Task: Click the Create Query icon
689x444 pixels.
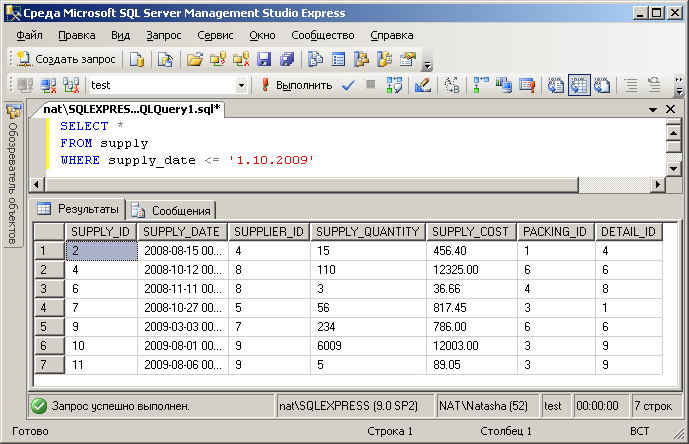Action: click(x=24, y=59)
